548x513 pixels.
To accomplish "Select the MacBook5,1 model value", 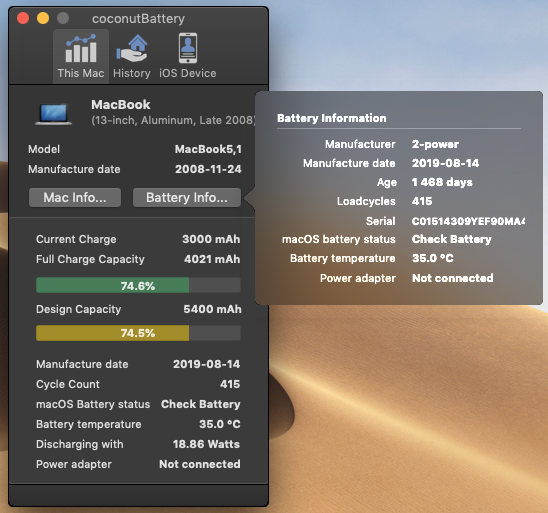I will tap(208, 149).
